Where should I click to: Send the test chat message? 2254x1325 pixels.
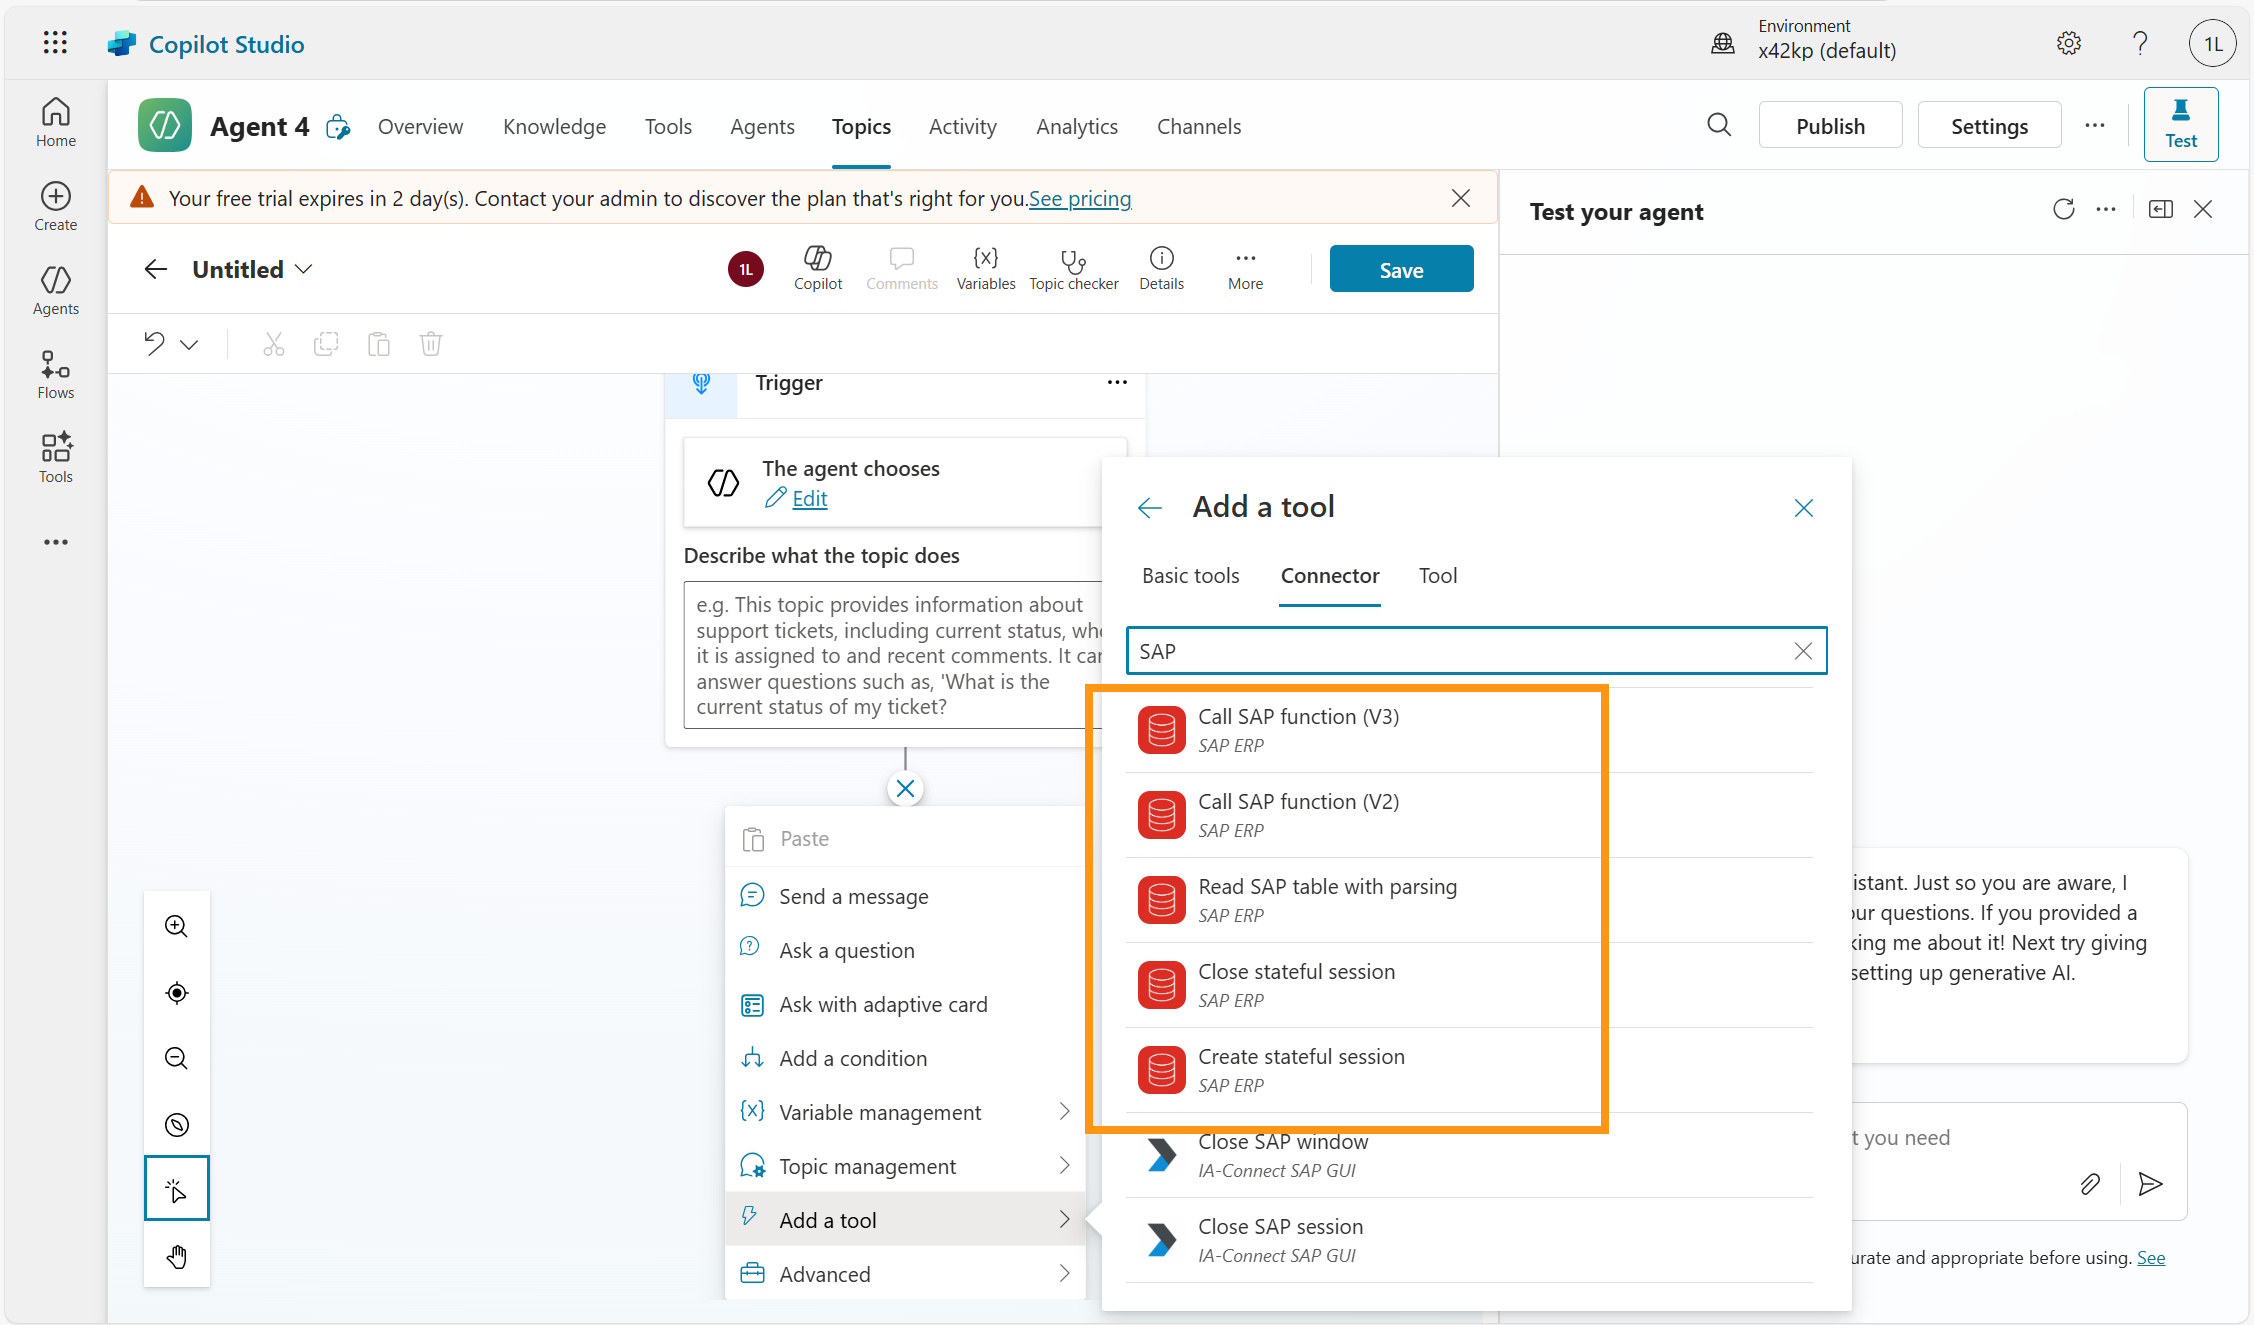coord(2150,1184)
